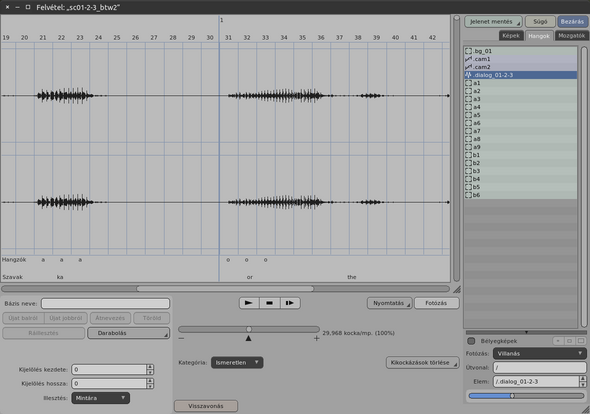Increase the Kijelölés kezdete value with the up arrow
Image resolution: width=590 pixels, height=414 pixels.
[x=150, y=367]
